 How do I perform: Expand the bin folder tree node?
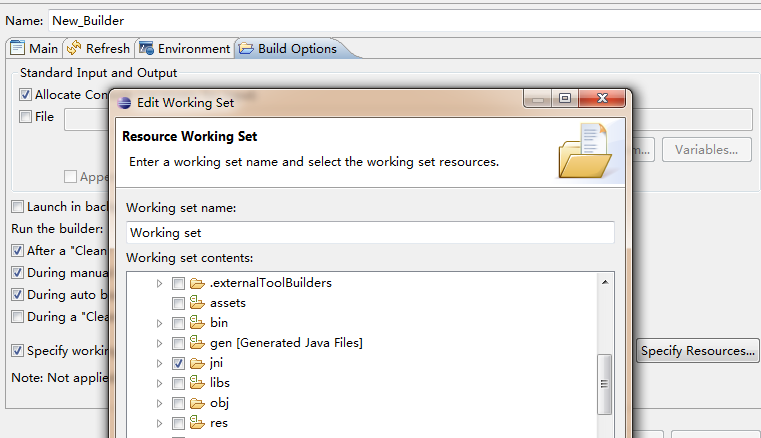click(x=158, y=323)
